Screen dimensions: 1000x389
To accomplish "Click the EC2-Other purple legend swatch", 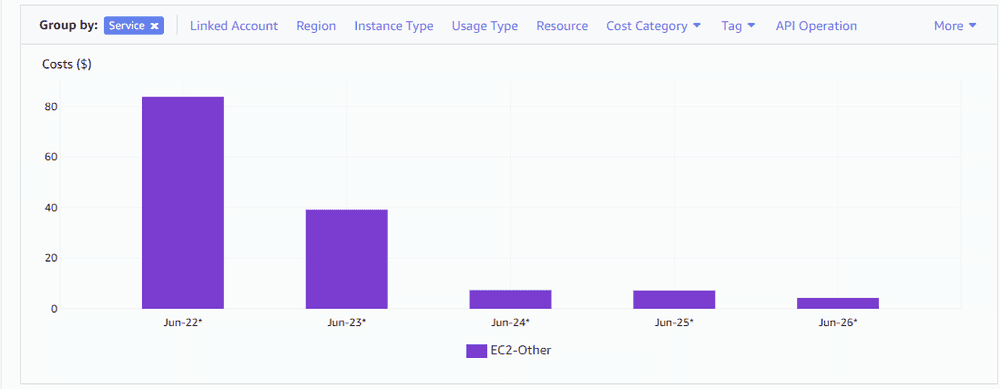I will click(x=476, y=351).
